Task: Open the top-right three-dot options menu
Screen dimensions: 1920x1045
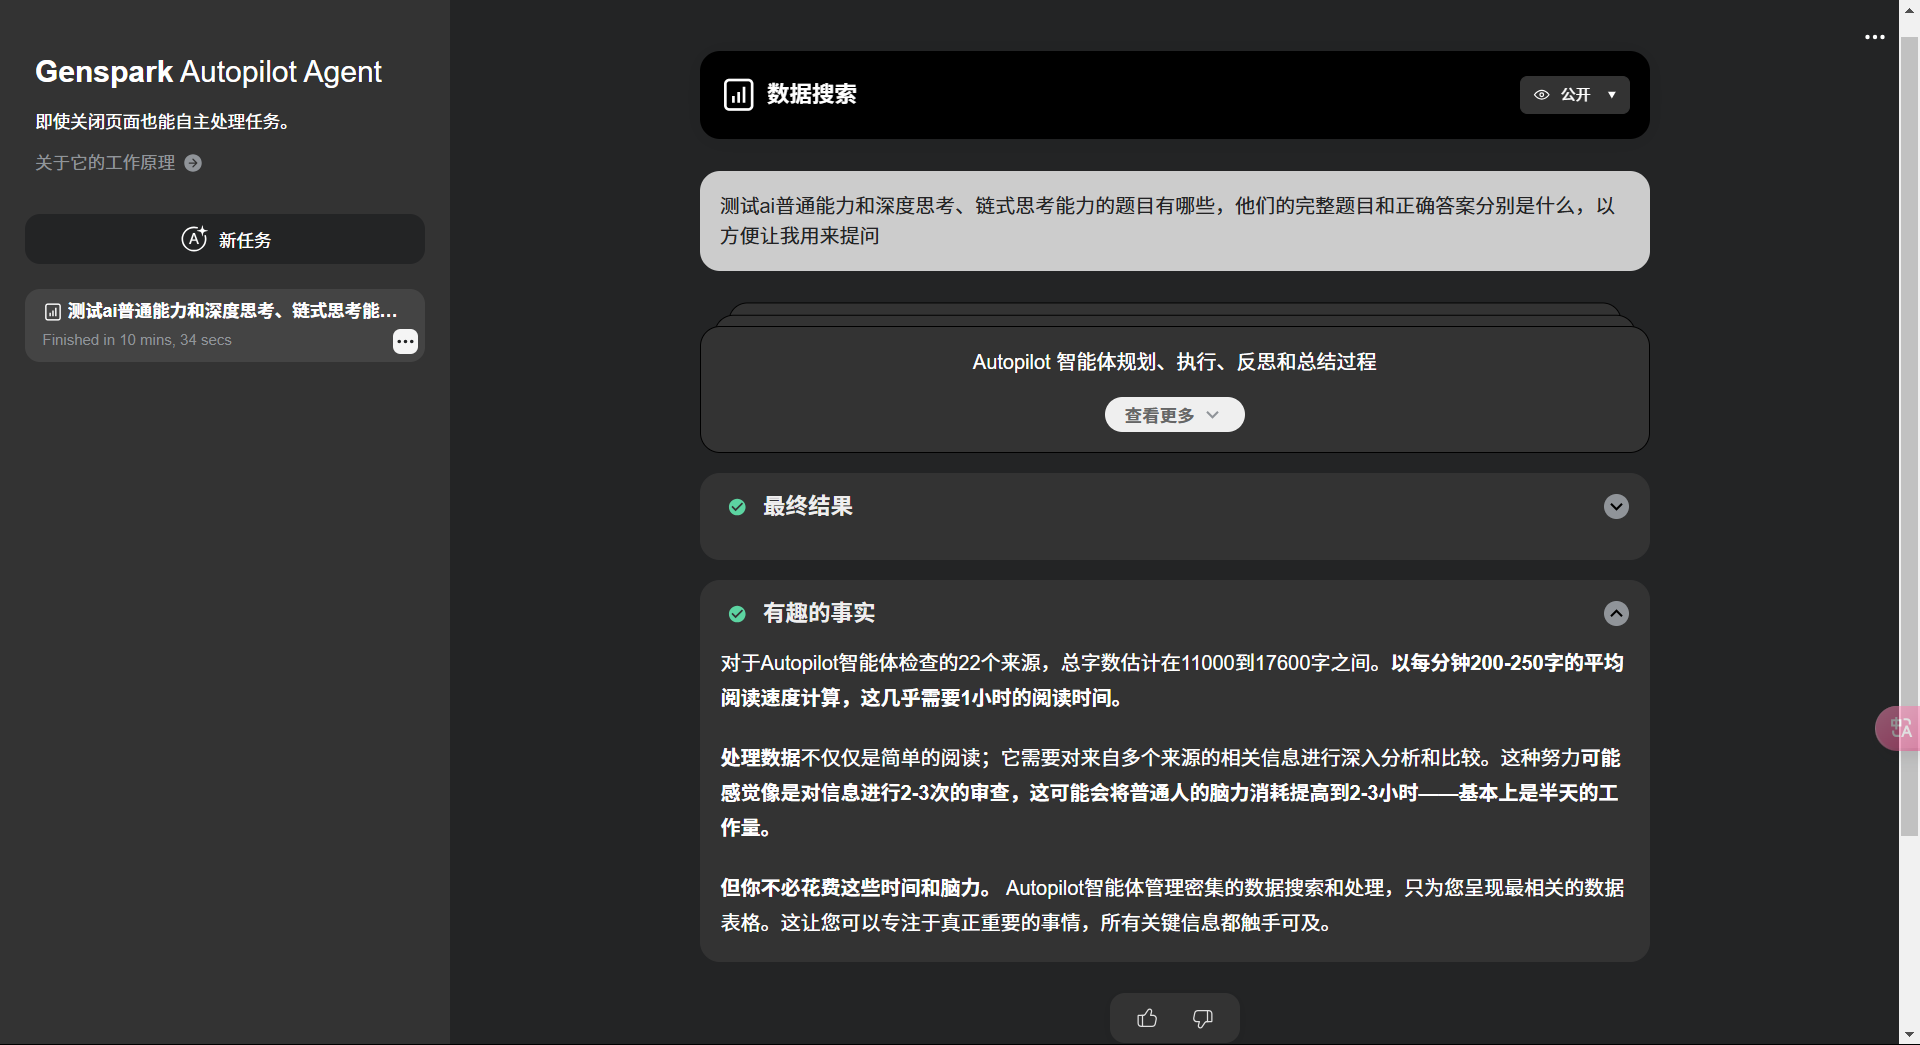Action: coord(1875,37)
